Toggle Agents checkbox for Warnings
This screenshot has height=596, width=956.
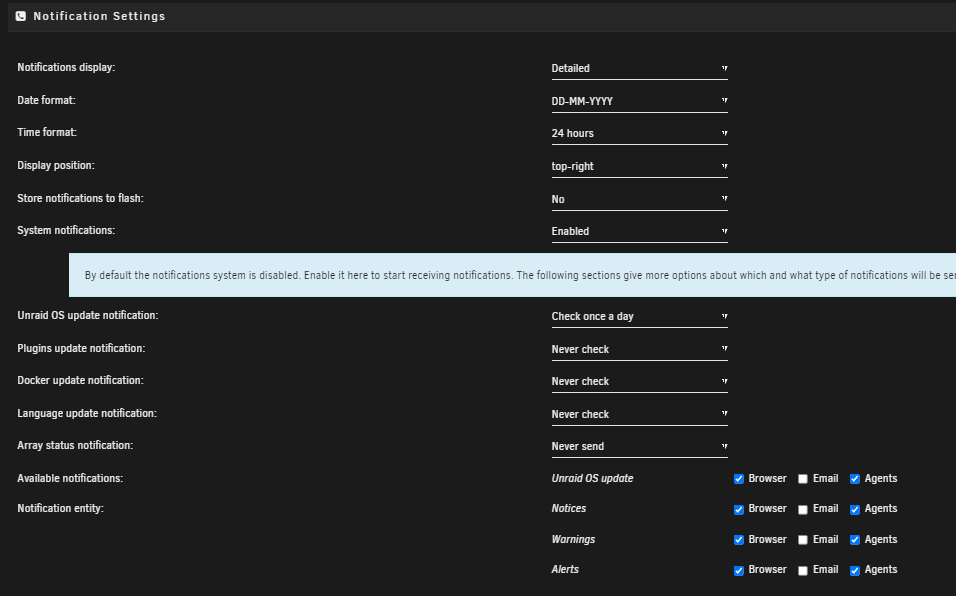[x=855, y=540]
